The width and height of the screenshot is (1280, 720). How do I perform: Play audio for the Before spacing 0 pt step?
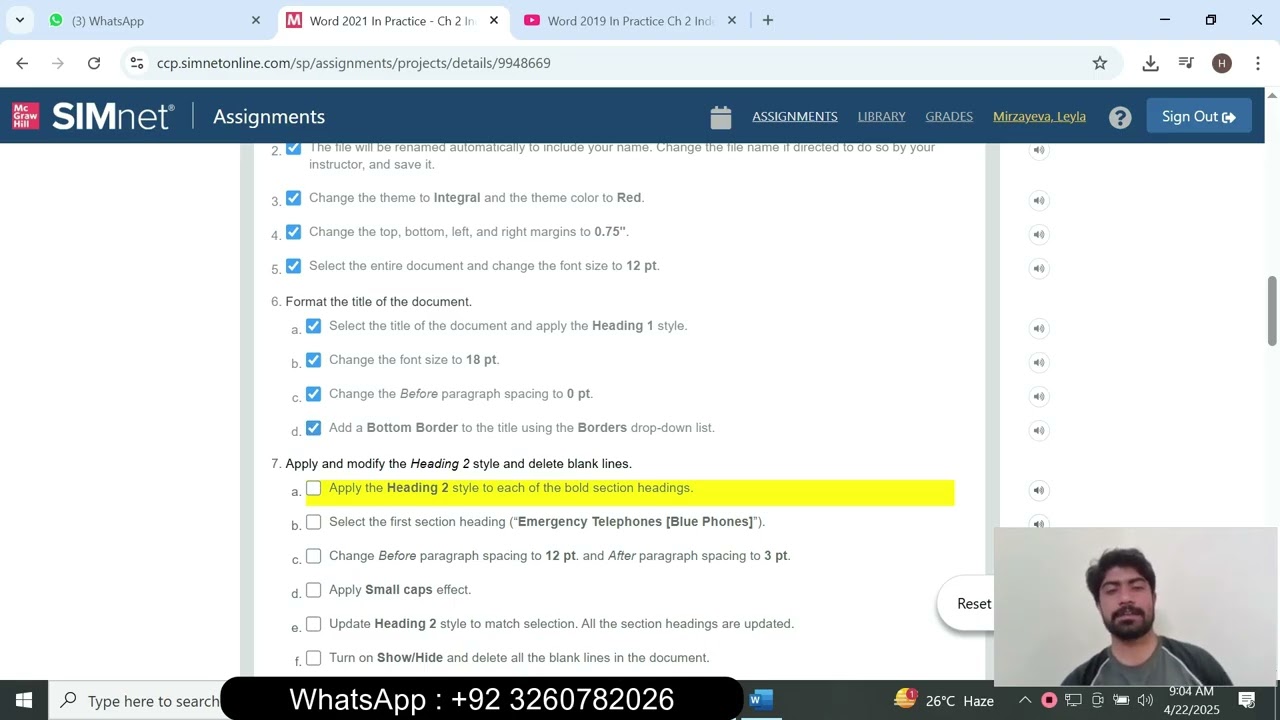tap(1039, 396)
